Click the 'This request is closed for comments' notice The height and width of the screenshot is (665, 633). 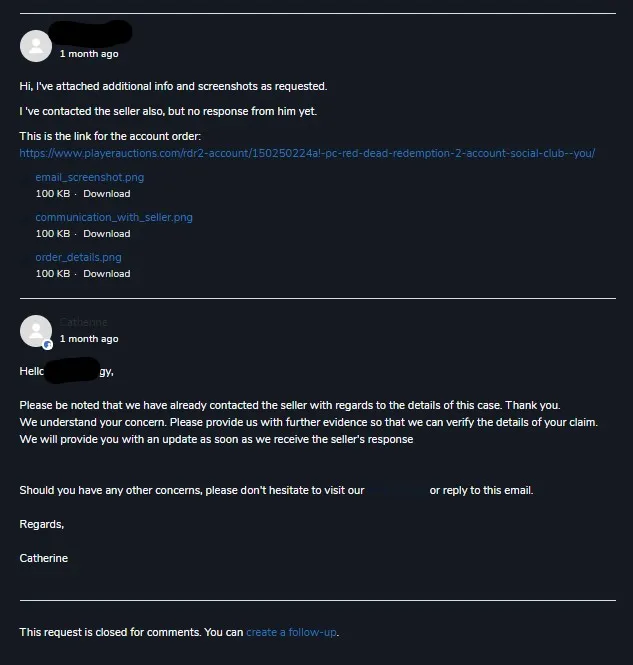[x=130, y=632]
